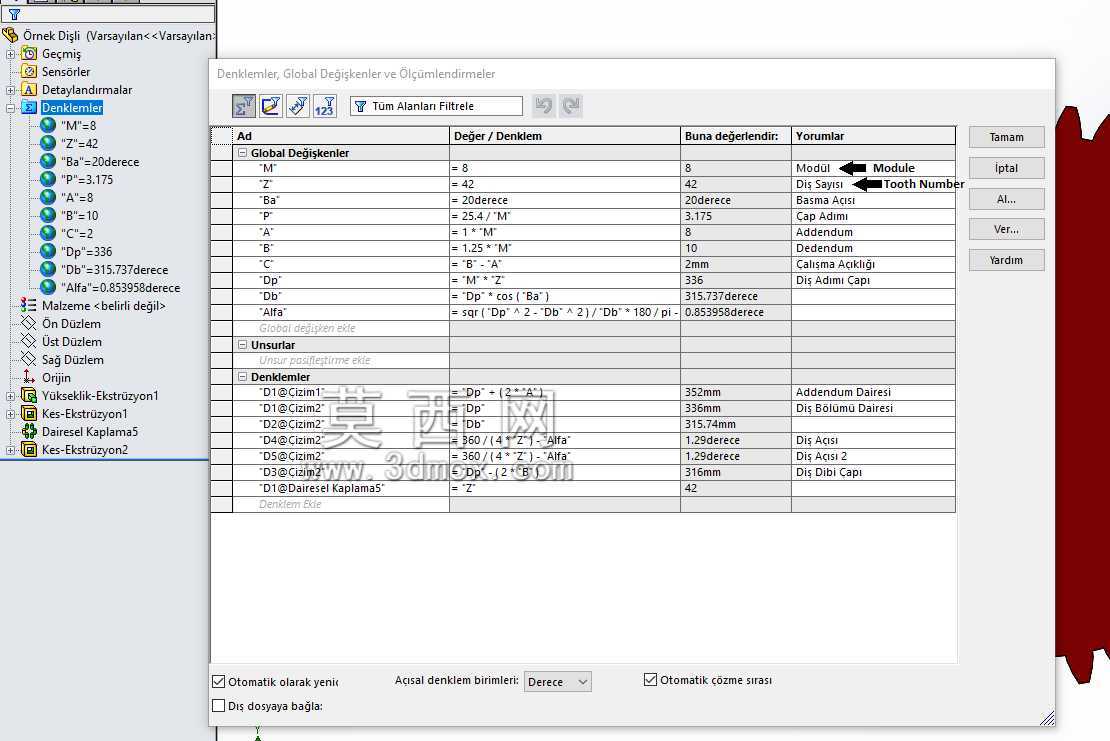Click the feature tree filter funnel icon
1110x741 pixels.
(x=14, y=14)
